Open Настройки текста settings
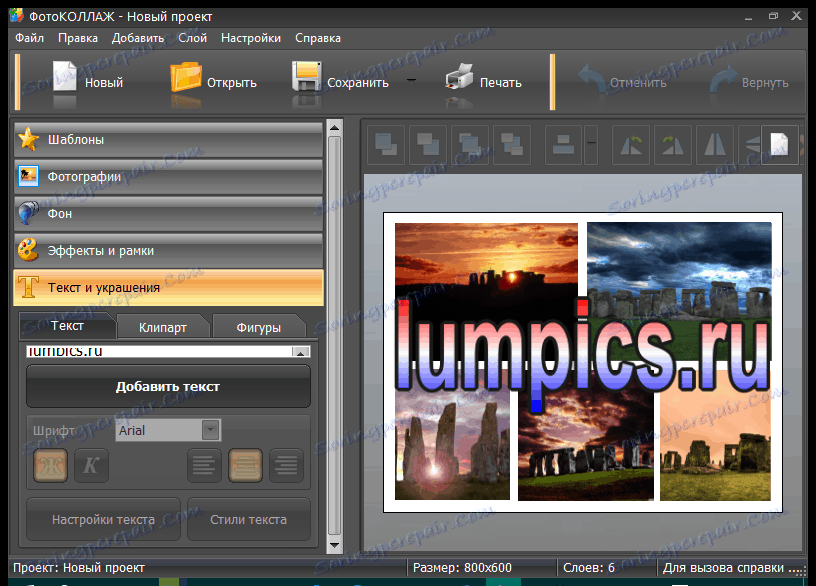 pyautogui.click(x=103, y=519)
